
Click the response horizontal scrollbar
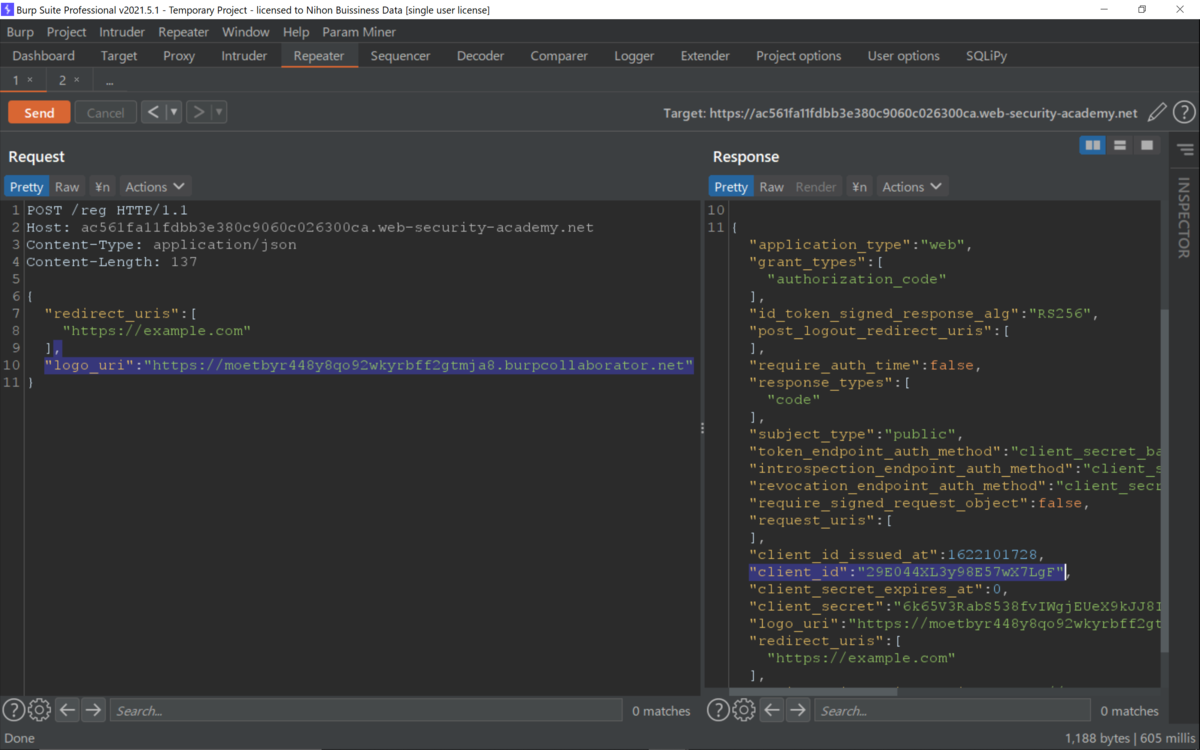click(813, 690)
